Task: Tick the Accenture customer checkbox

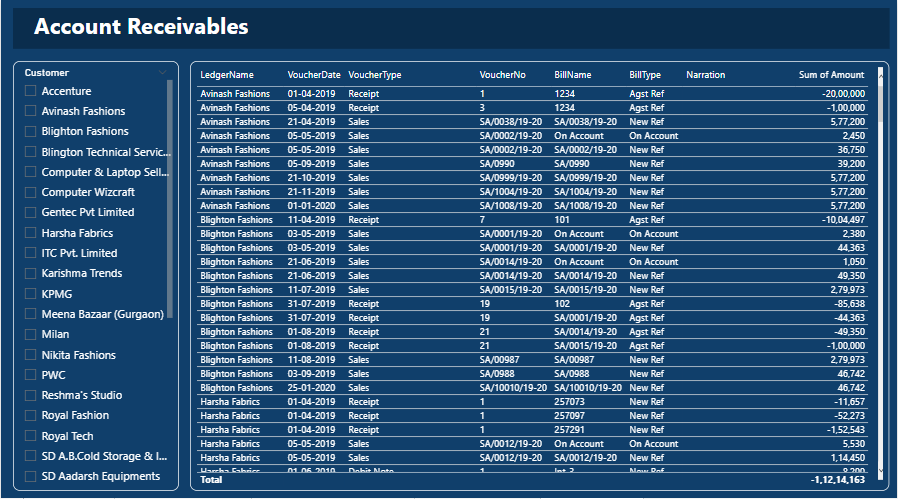Action: point(31,91)
